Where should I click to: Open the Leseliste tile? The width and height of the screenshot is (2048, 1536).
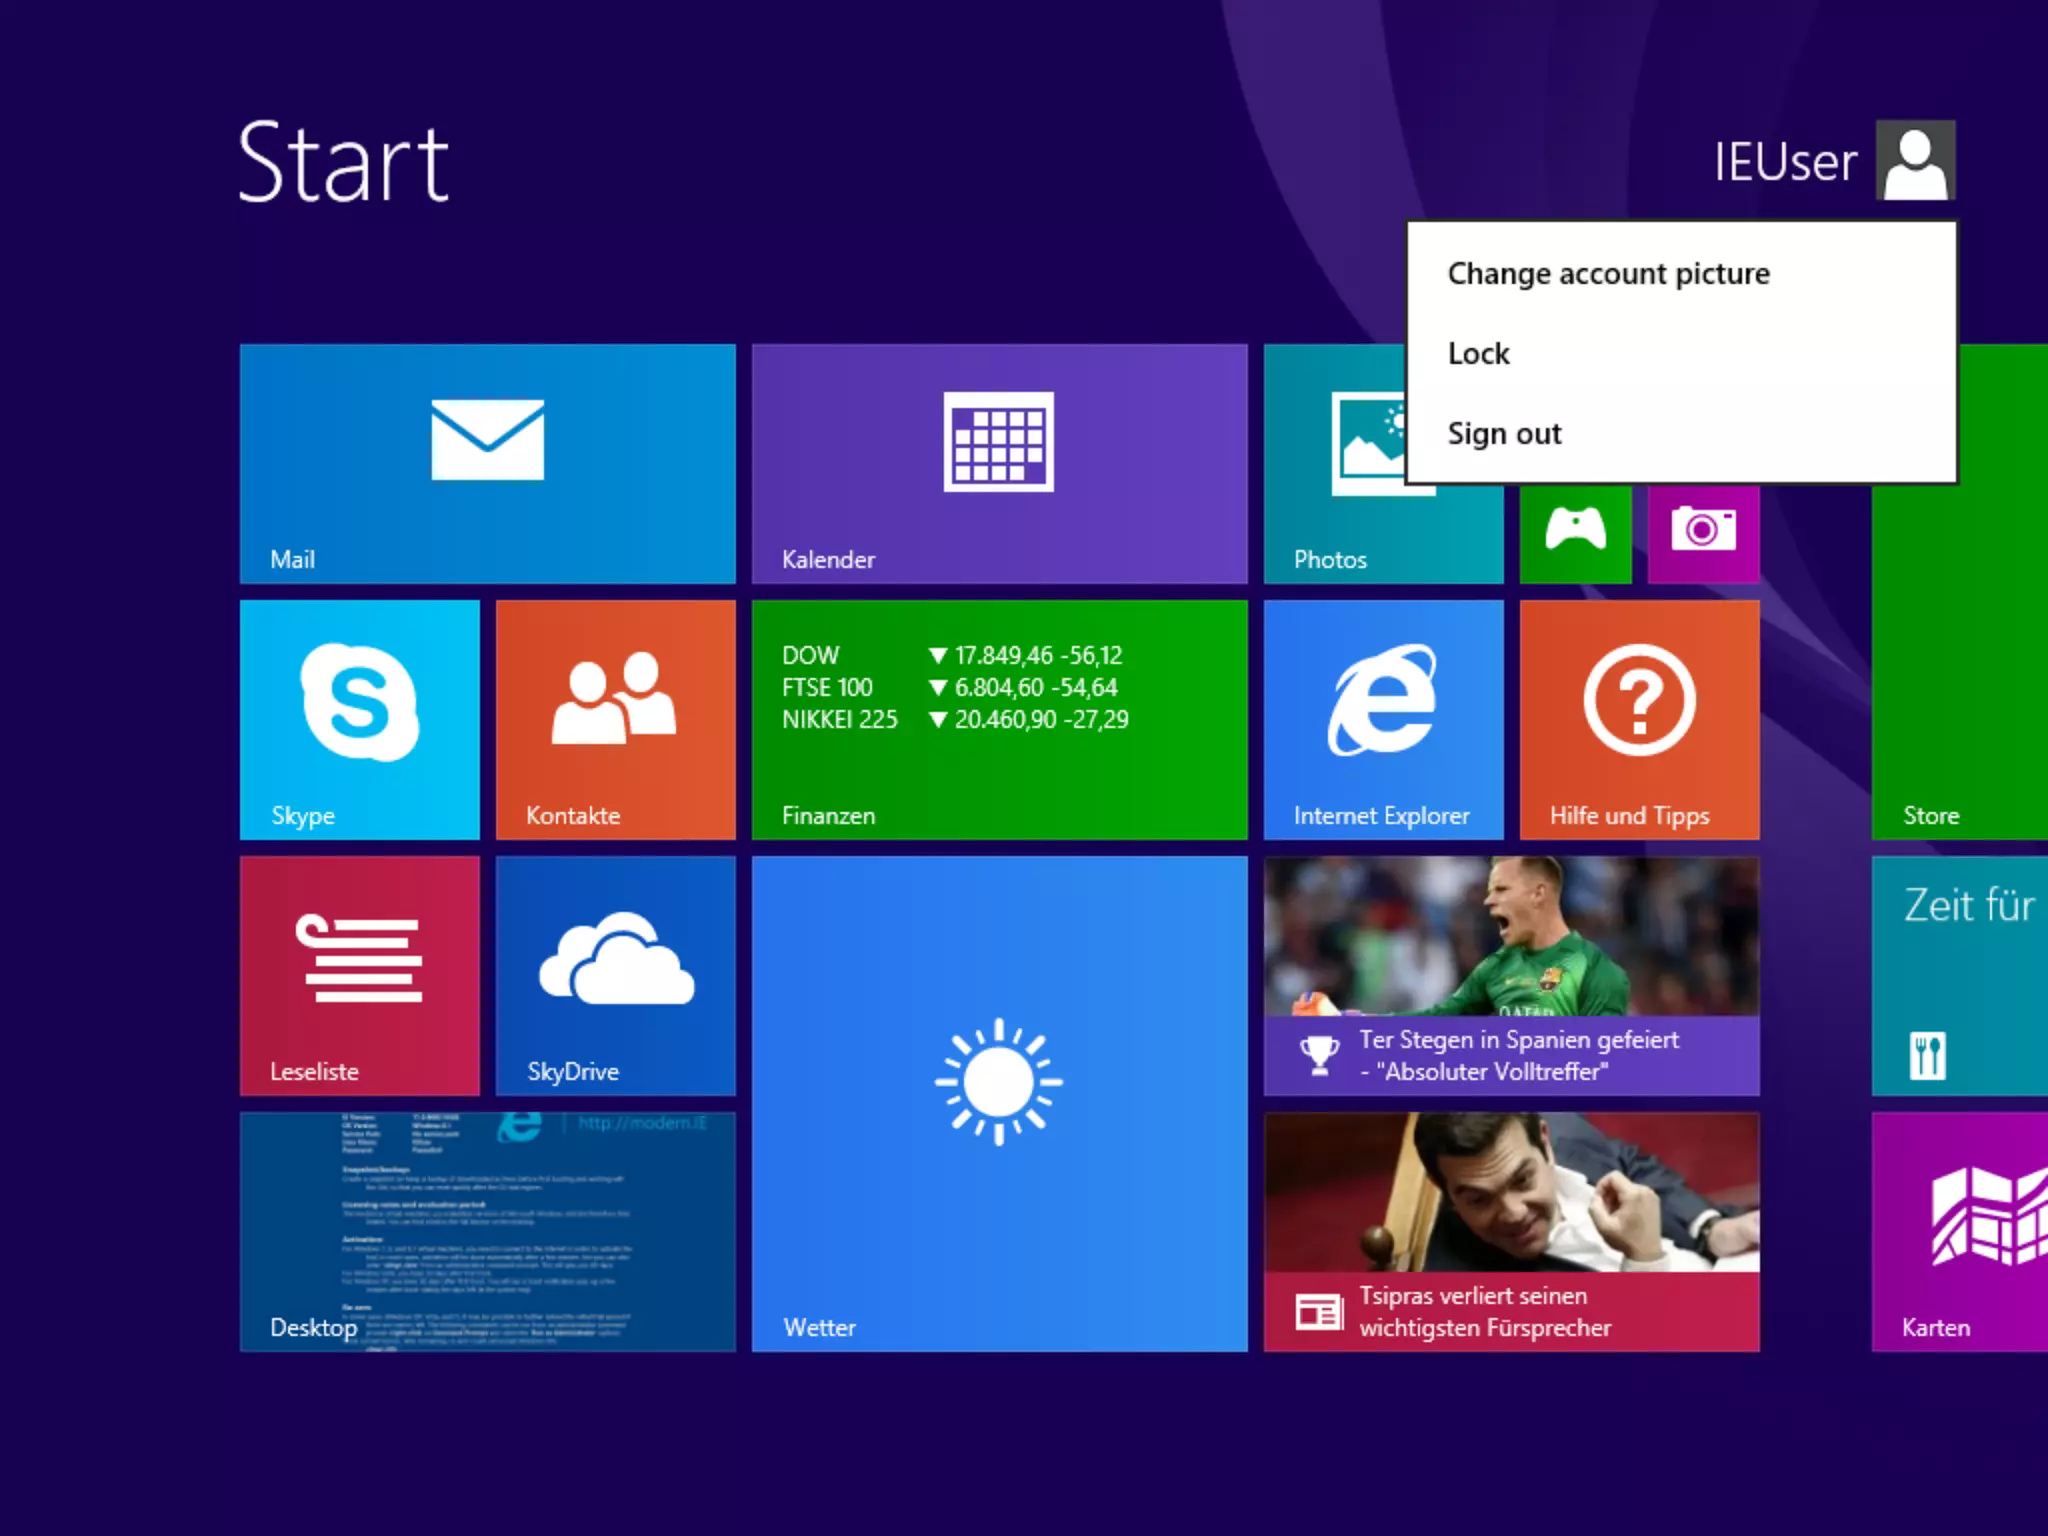coord(359,975)
